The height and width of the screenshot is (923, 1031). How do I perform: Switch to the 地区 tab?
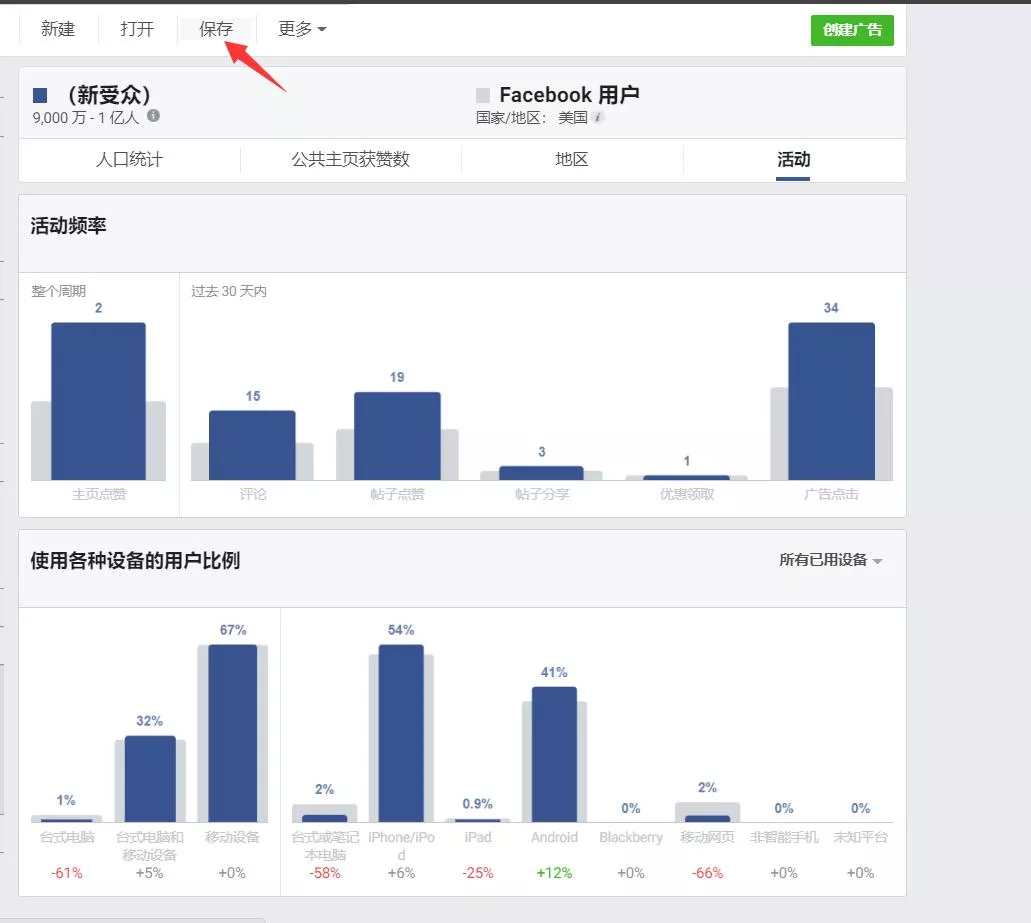[x=572, y=160]
